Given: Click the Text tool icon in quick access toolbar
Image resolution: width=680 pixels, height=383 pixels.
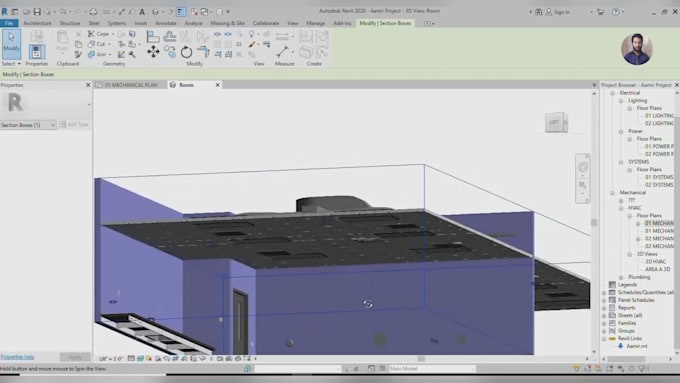Looking at the screenshot, I should tap(142, 12).
